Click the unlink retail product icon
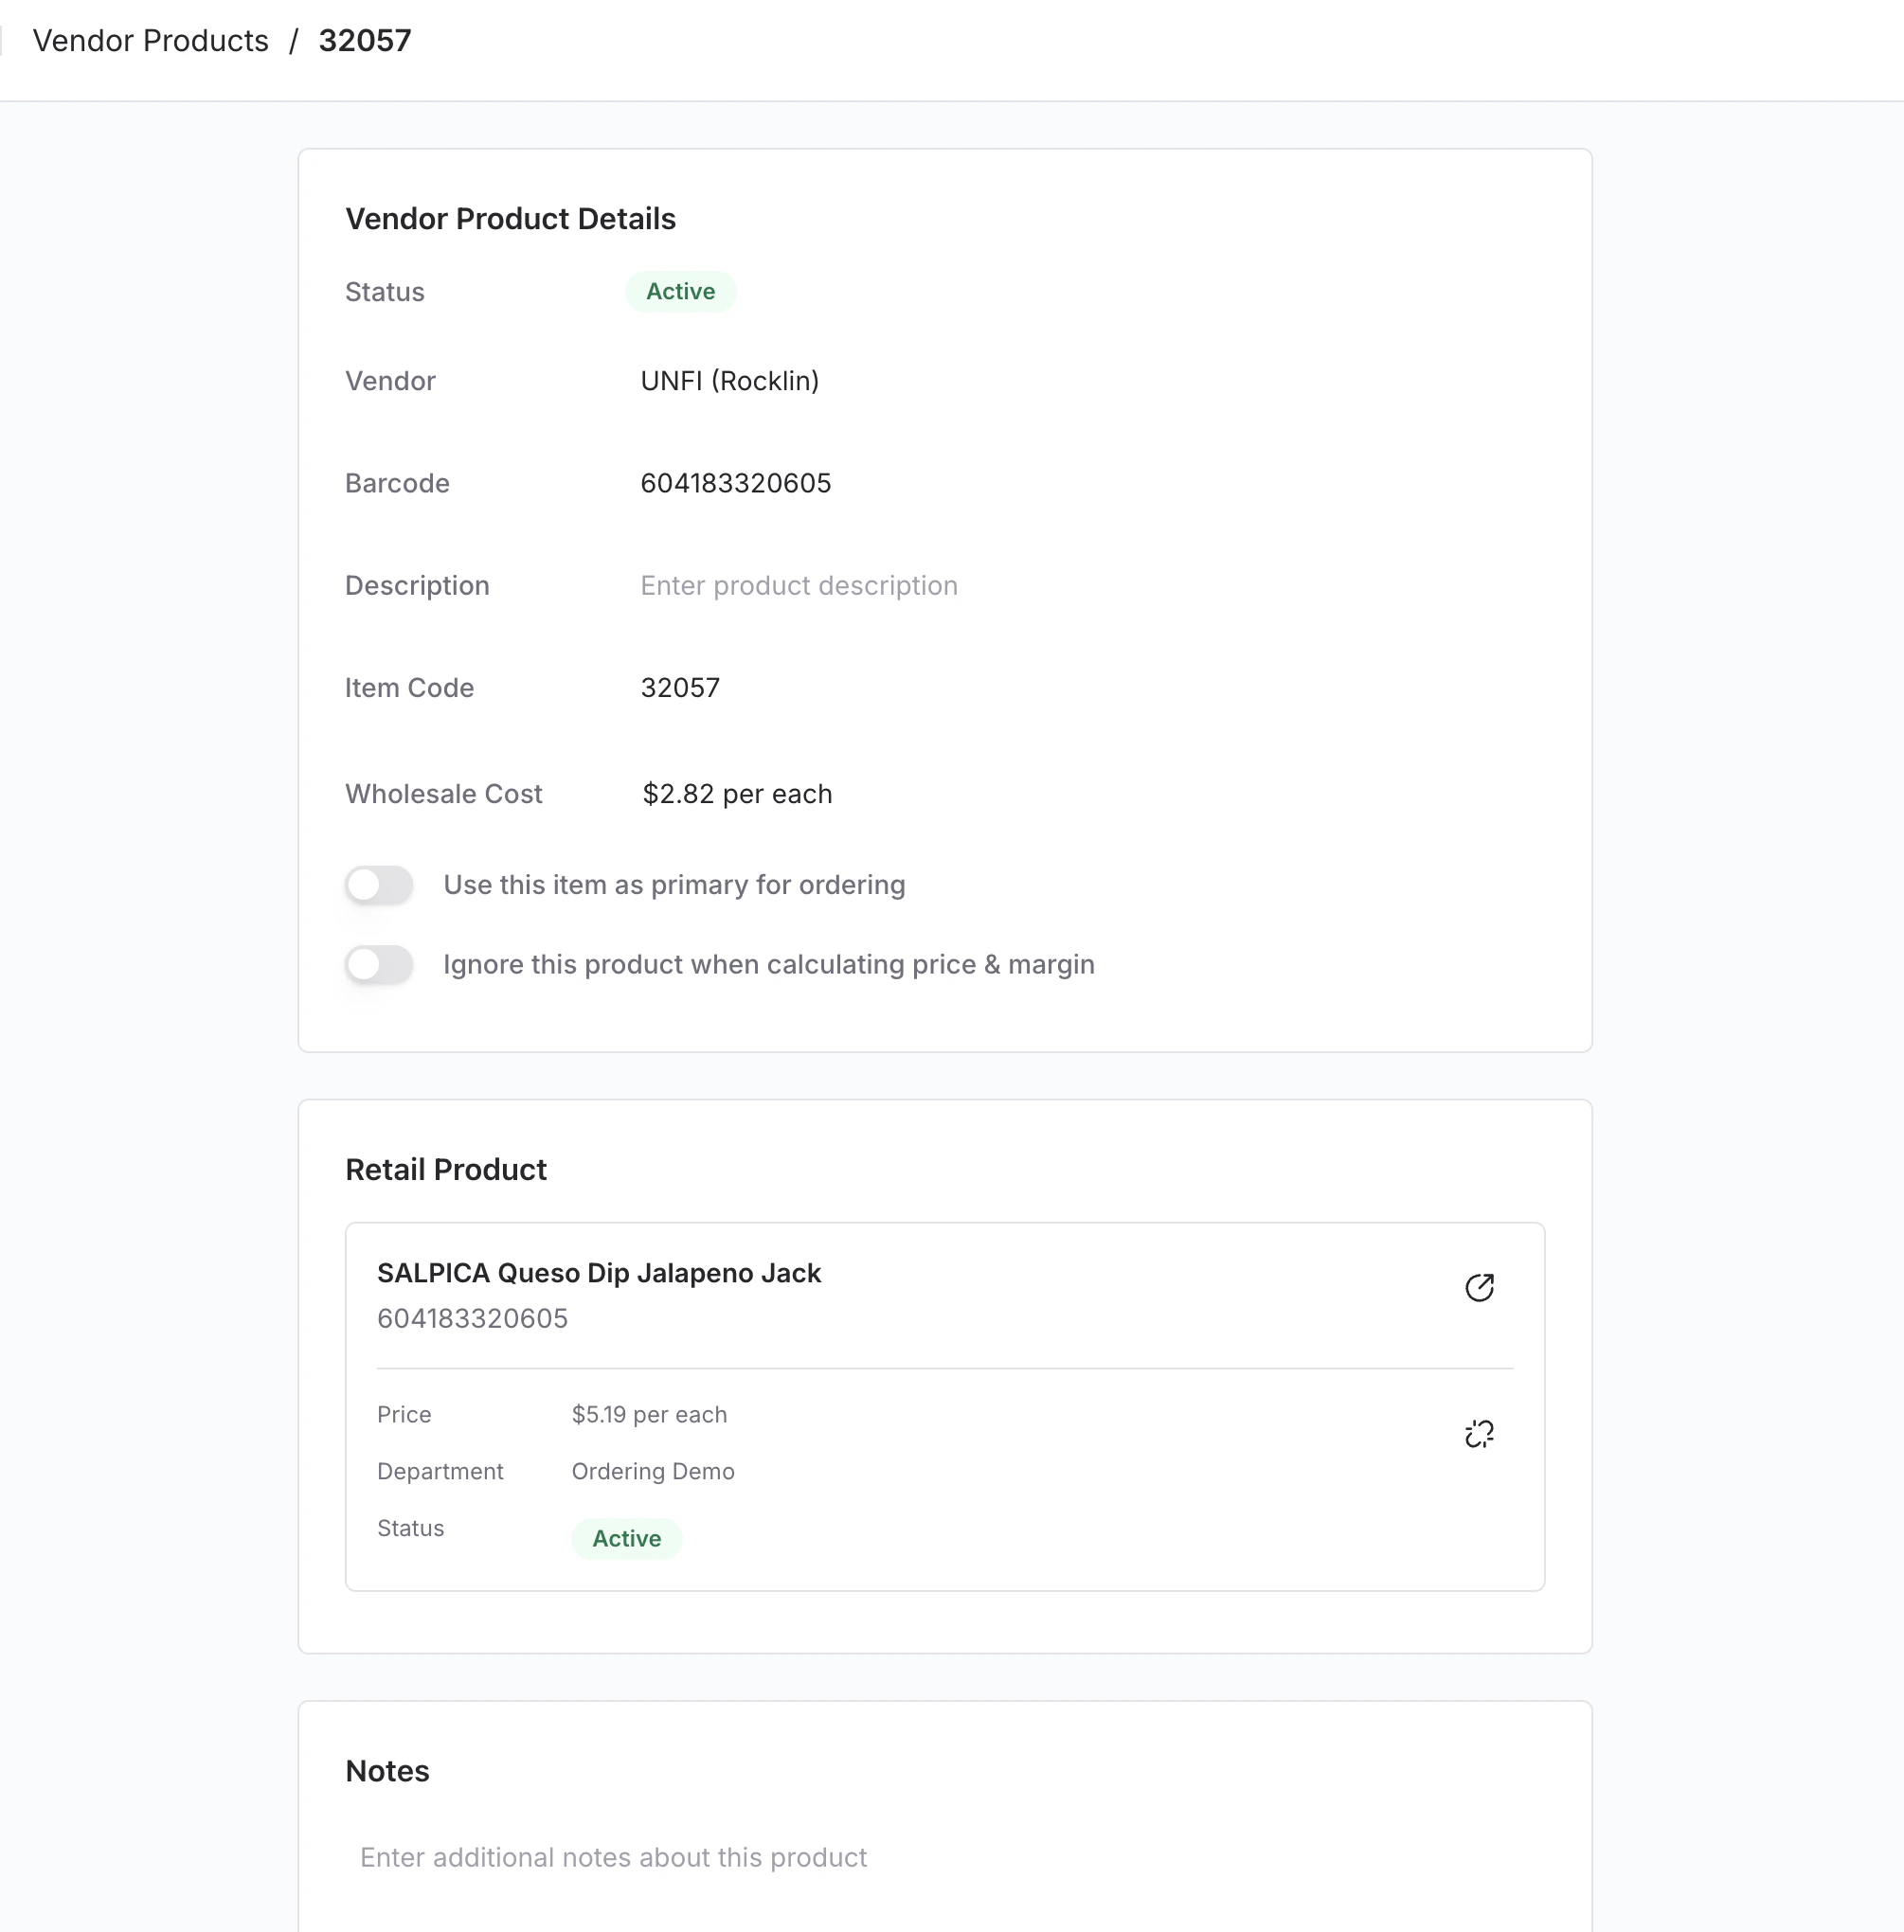1904x1932 pixels. click(1479, 1434)
